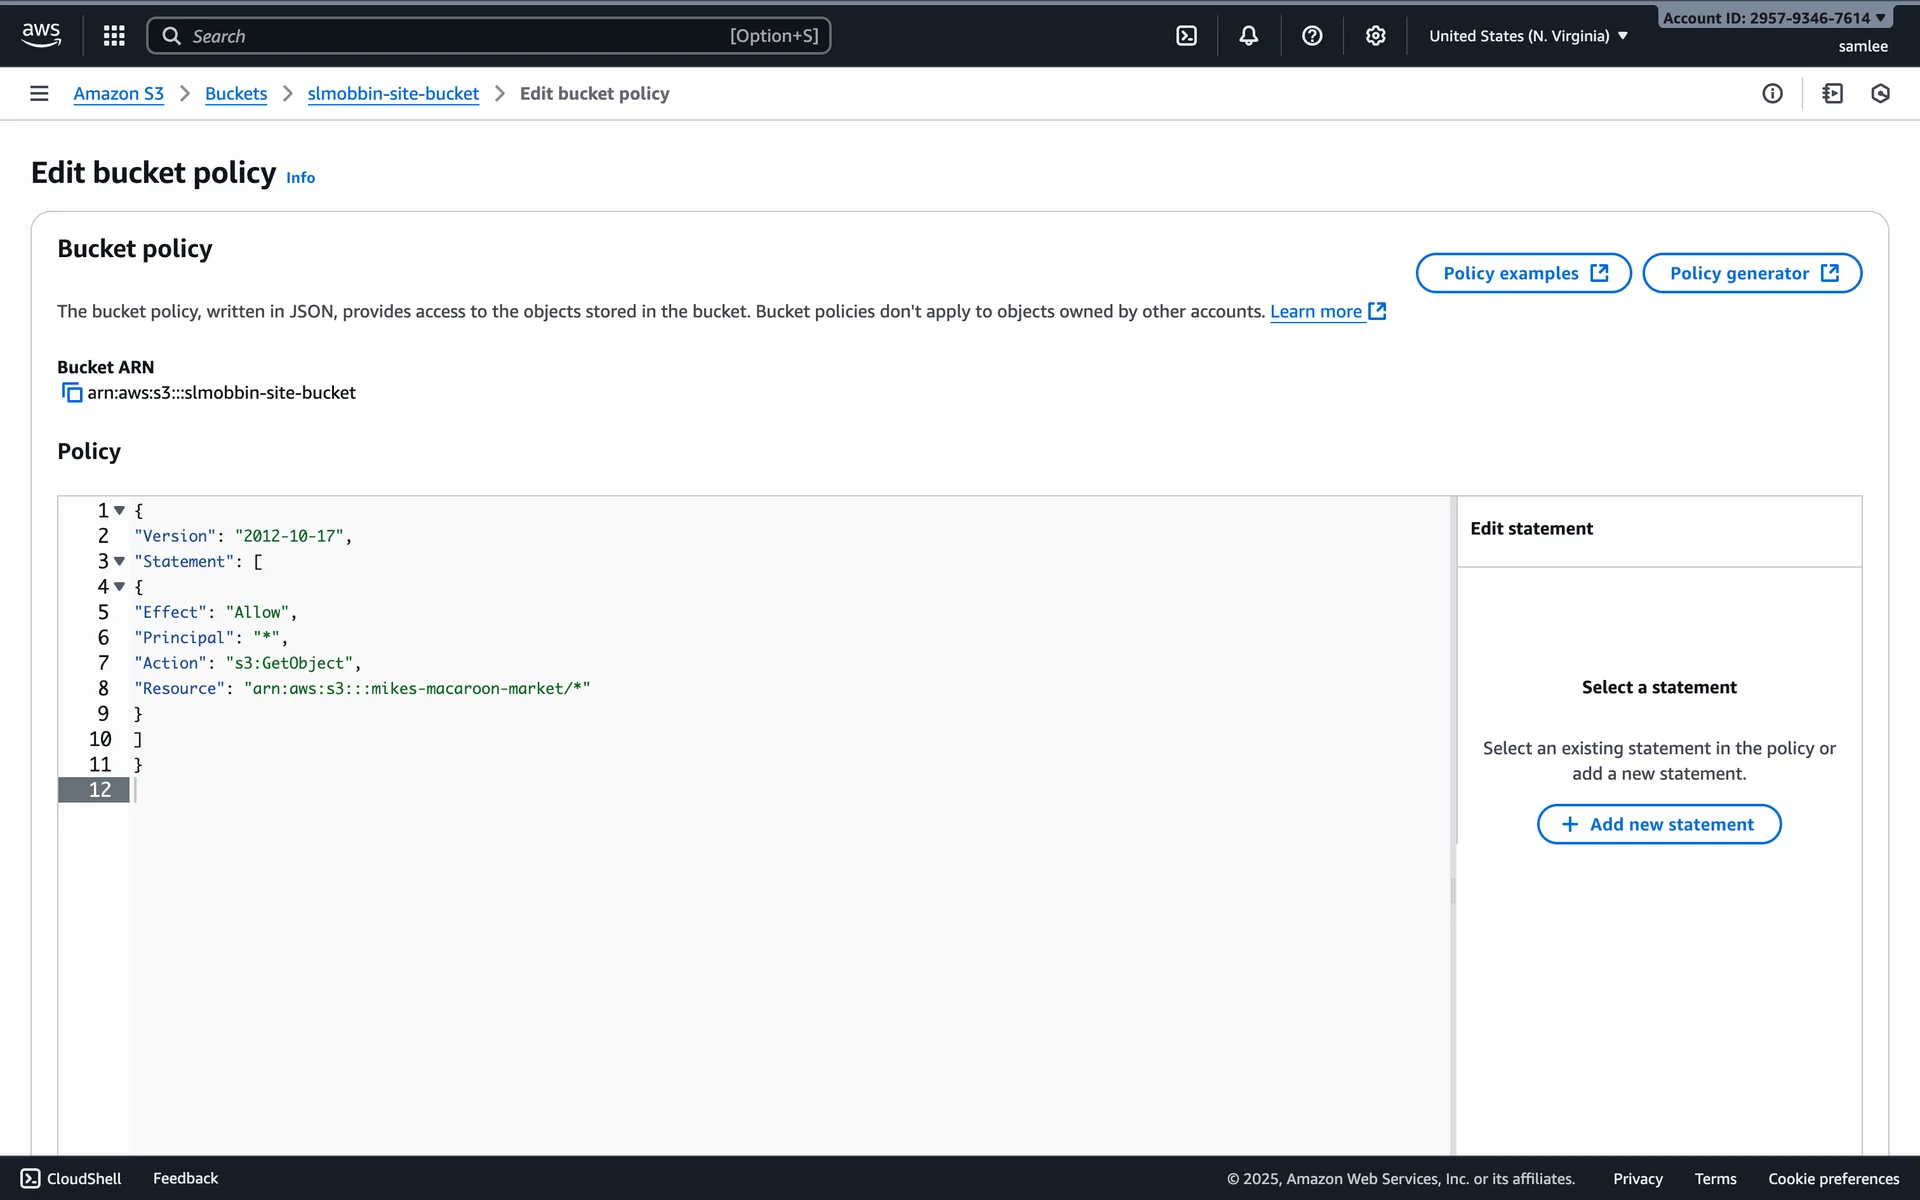Open the settings gear in the top navigation

1375,36
